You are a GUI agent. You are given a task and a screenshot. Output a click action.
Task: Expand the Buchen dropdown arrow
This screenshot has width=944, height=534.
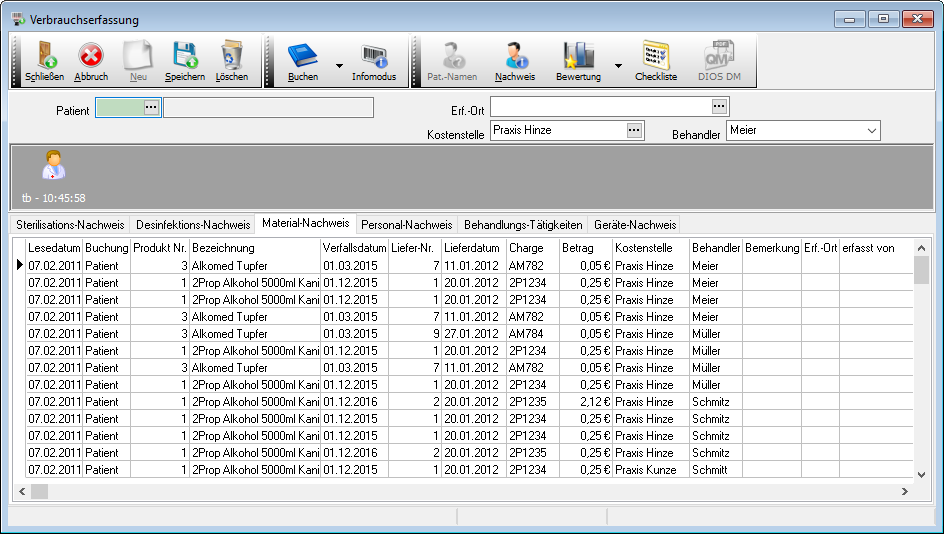[340, 66]
